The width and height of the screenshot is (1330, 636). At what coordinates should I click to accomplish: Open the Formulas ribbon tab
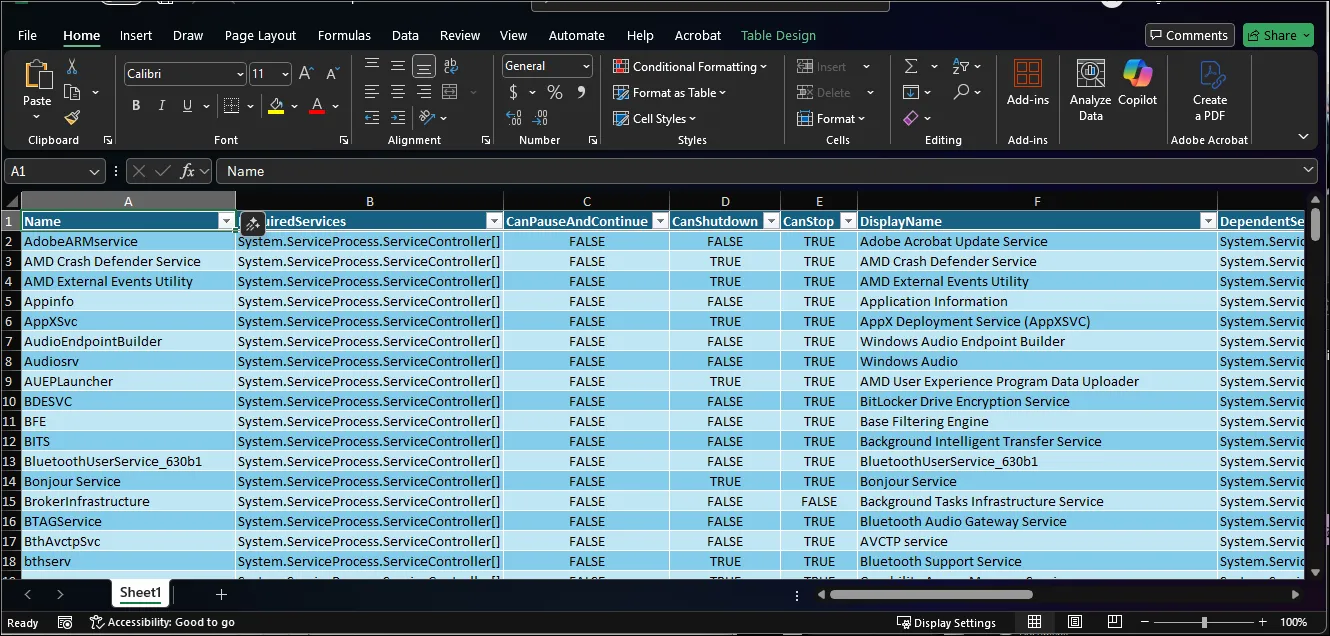tap(344, 35)
